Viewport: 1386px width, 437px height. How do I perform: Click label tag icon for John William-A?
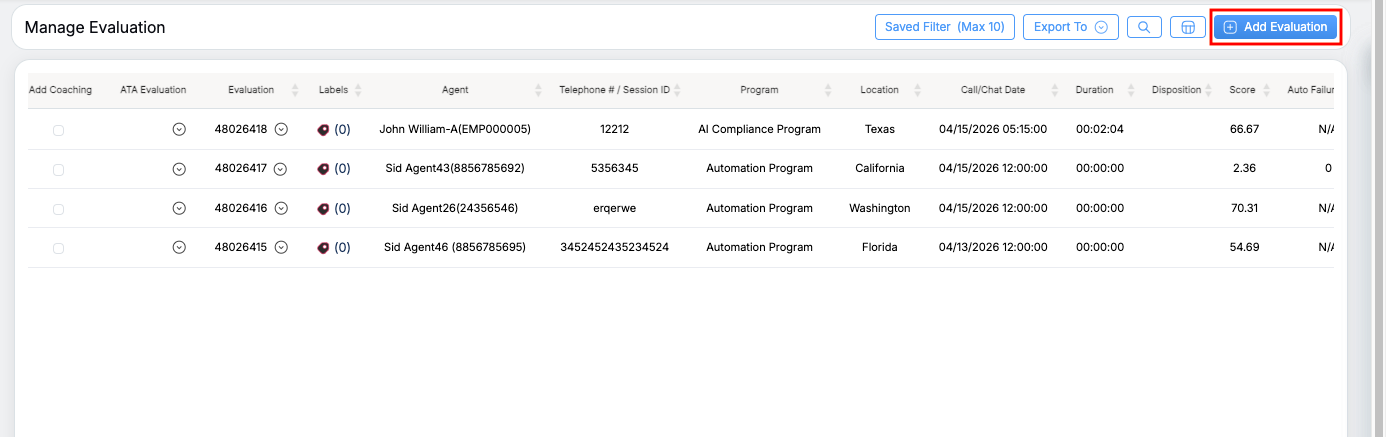click(323, 129)
